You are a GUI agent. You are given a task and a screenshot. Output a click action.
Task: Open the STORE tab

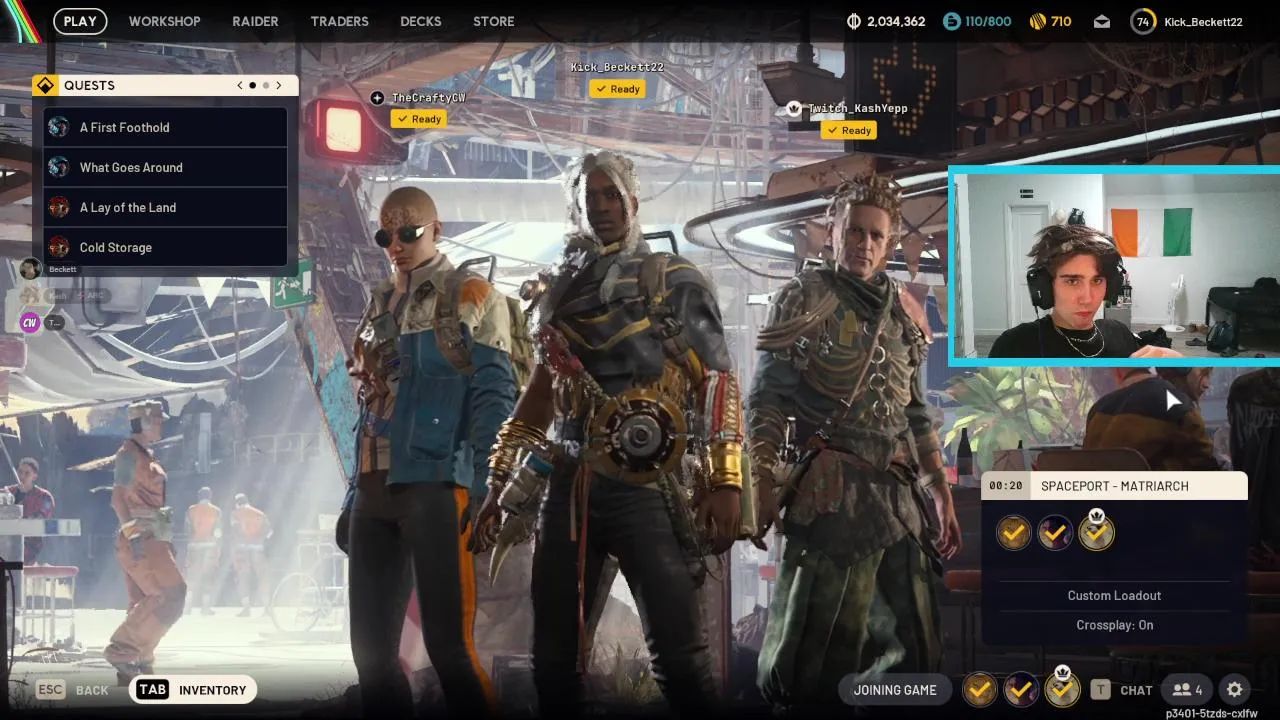494,21
